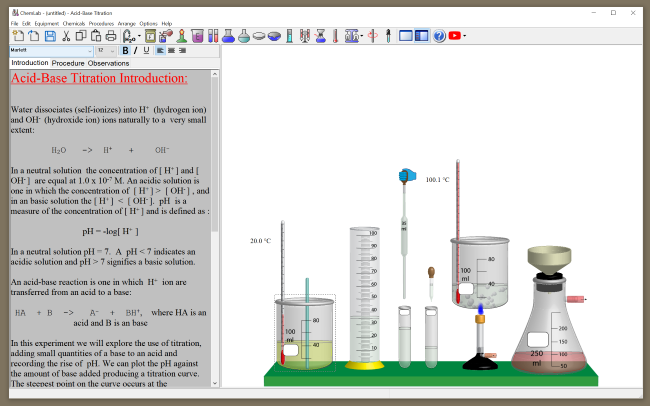Toggle Underline text formatting
650x406 pixels.
coord(146,50)
